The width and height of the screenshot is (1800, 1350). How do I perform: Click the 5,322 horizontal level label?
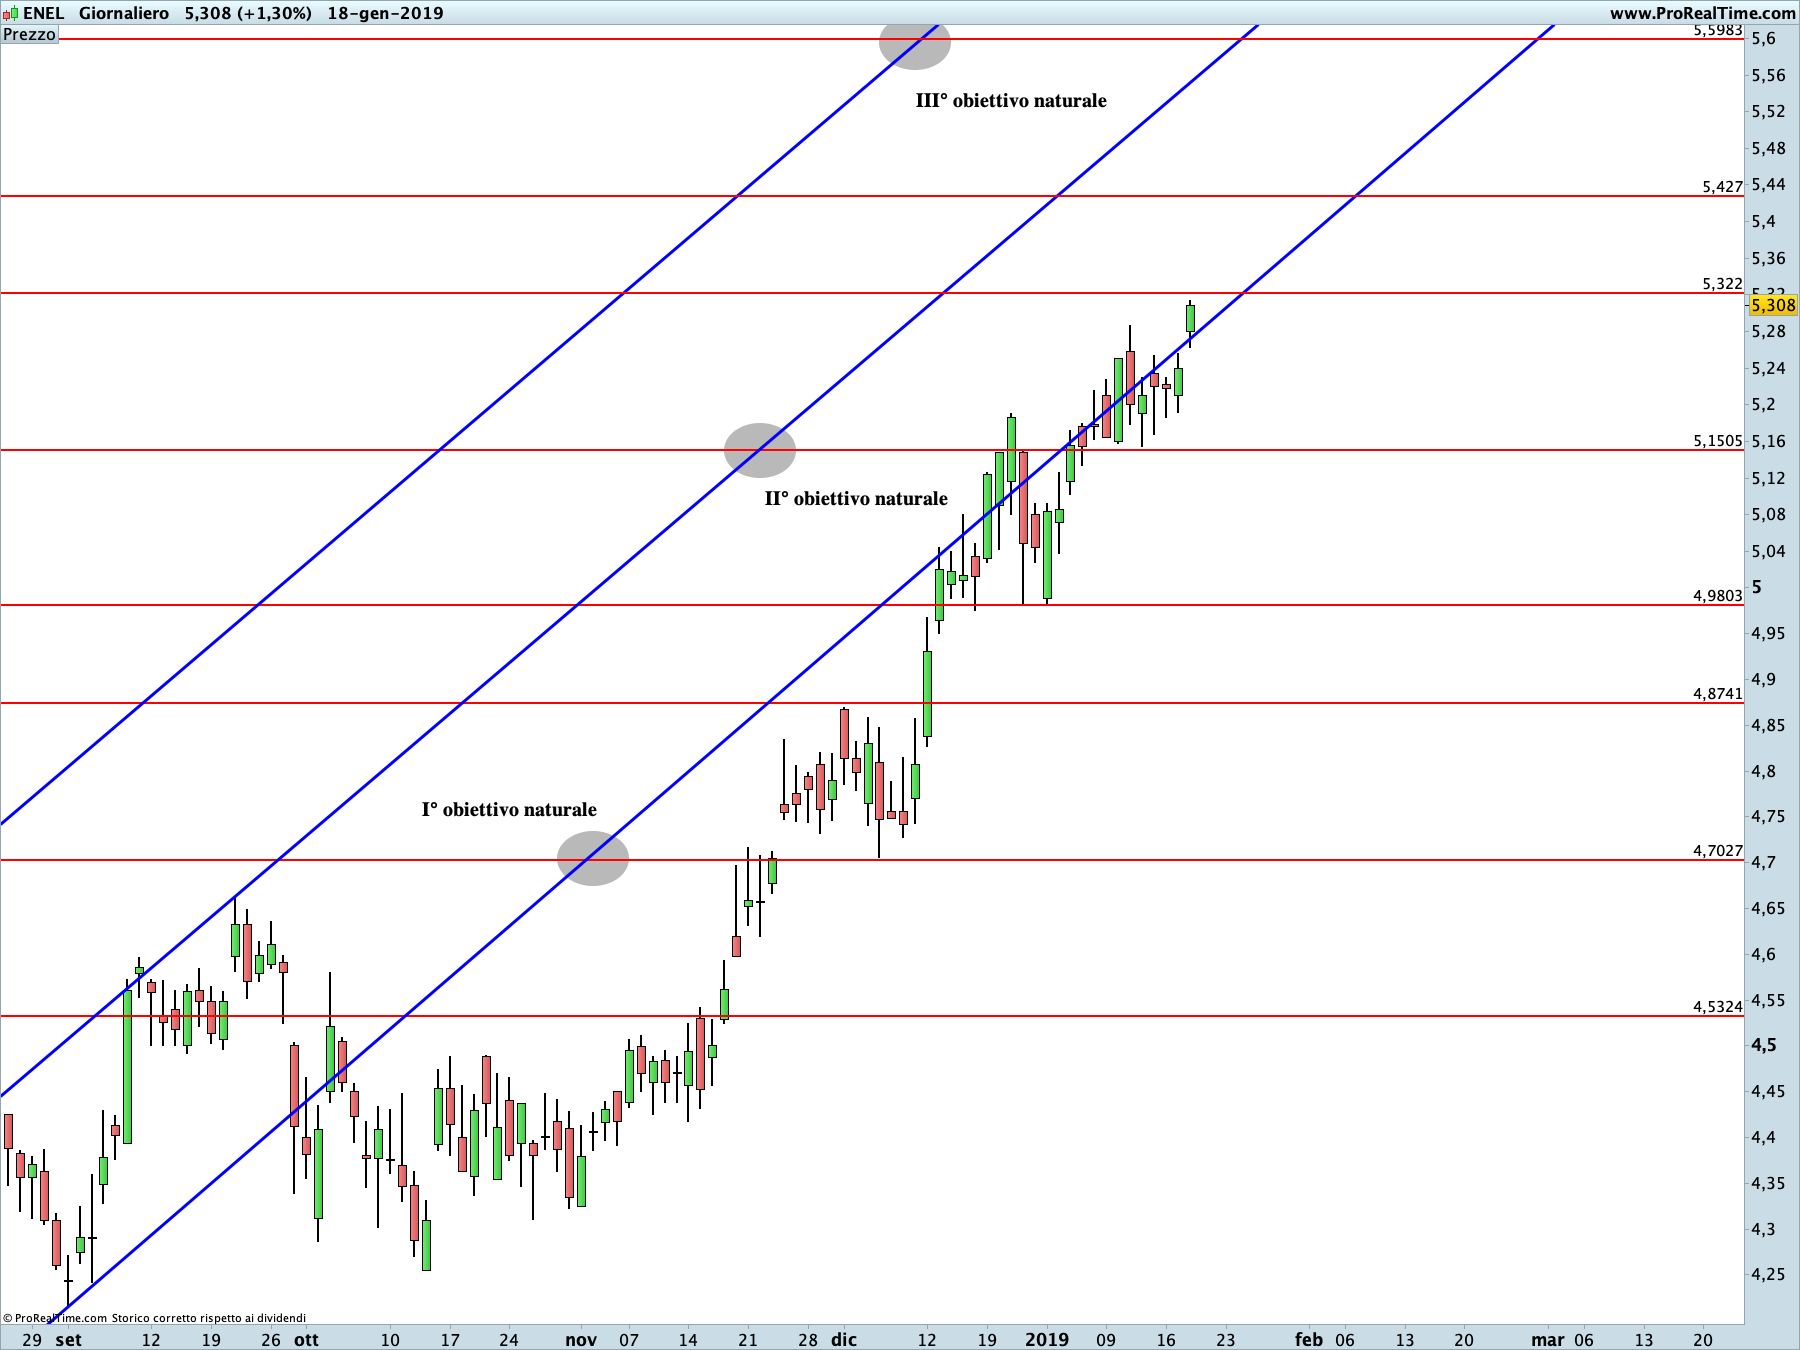(1723, 284)
